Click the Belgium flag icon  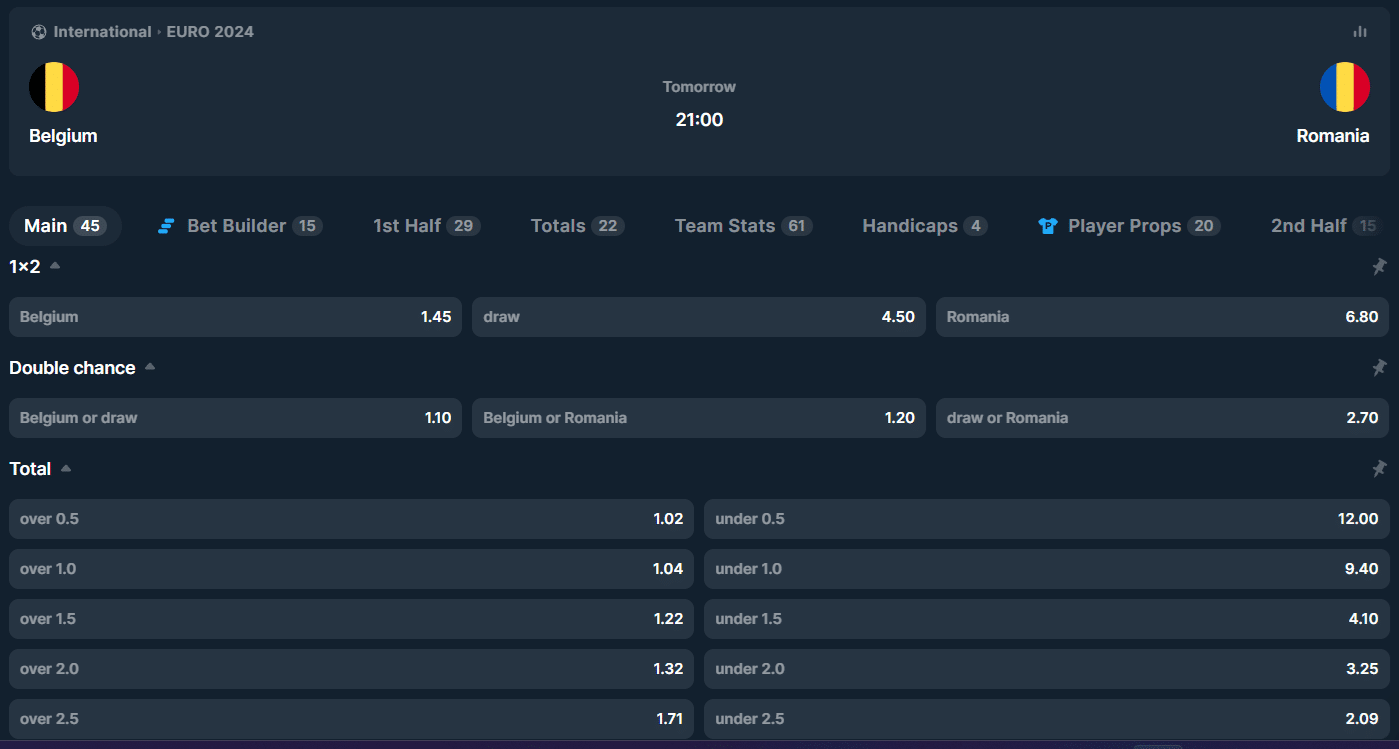pos(54,87)
